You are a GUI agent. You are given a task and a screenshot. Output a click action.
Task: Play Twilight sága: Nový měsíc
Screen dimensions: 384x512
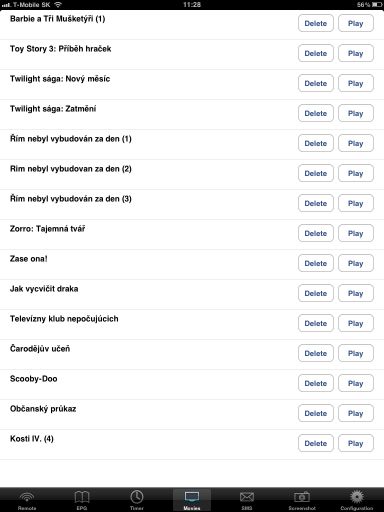(x=356, y=83)
